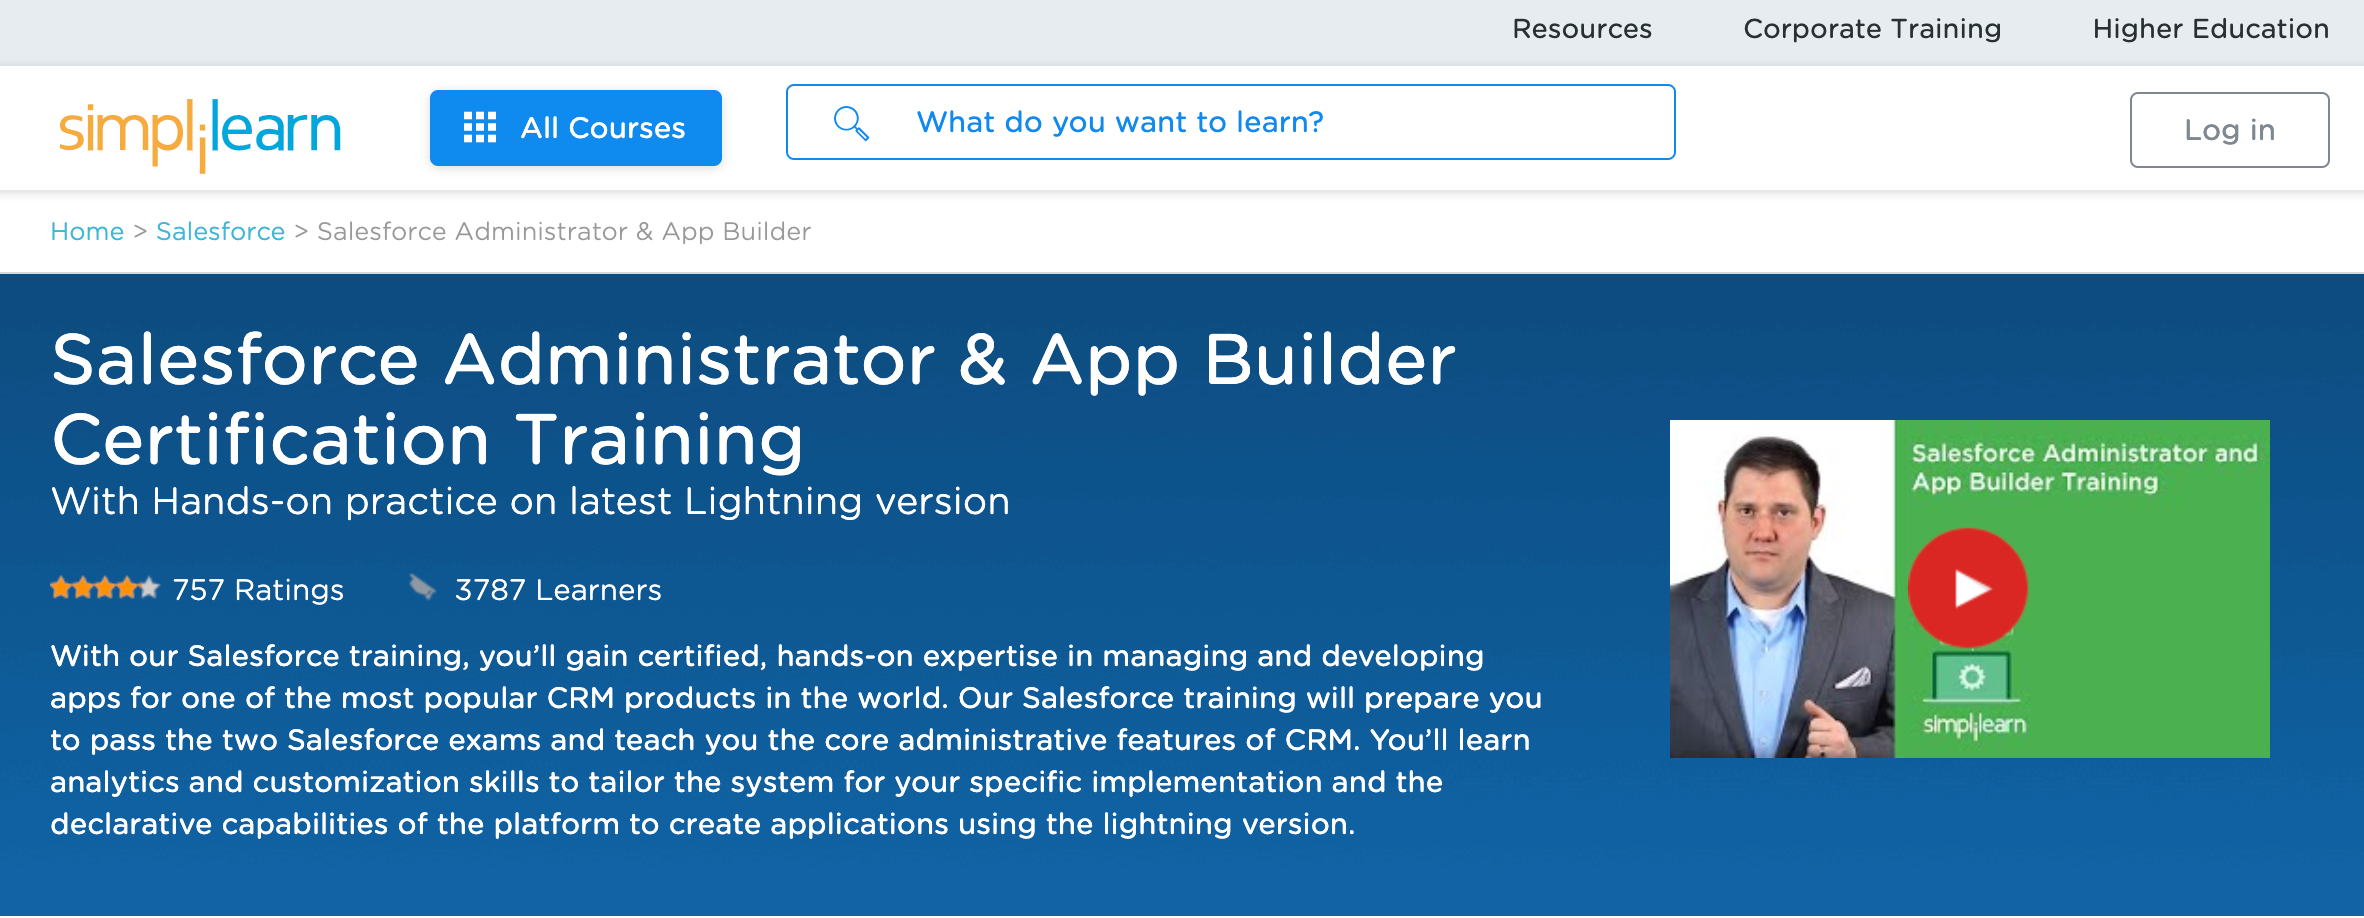Click the search magnifier icon

[849, 122]
